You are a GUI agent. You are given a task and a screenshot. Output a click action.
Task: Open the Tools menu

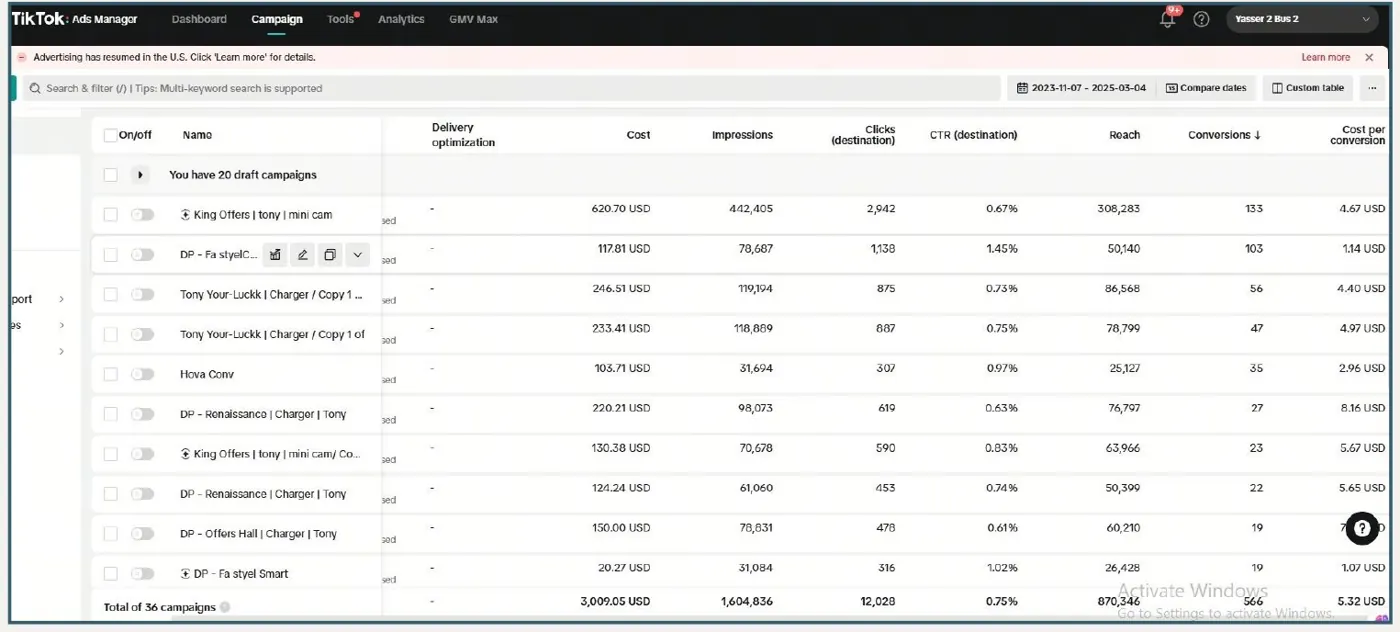341,19
